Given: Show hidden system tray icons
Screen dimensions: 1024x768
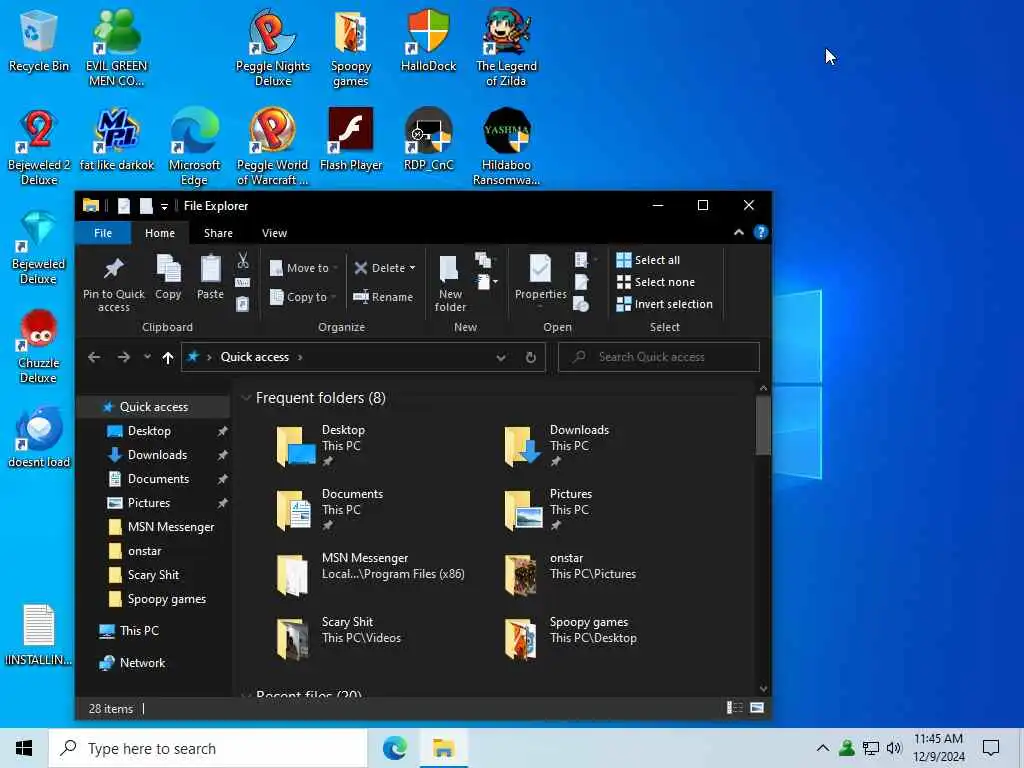Looking at the screenshot, I should pos(823,748).
